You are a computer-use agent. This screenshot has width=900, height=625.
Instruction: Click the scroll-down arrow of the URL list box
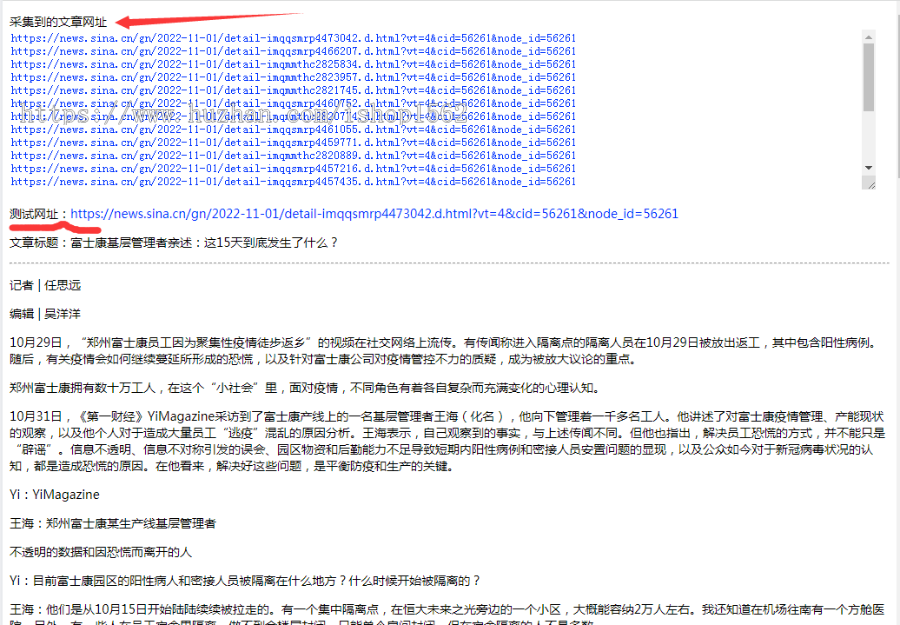tap(868, 168)
